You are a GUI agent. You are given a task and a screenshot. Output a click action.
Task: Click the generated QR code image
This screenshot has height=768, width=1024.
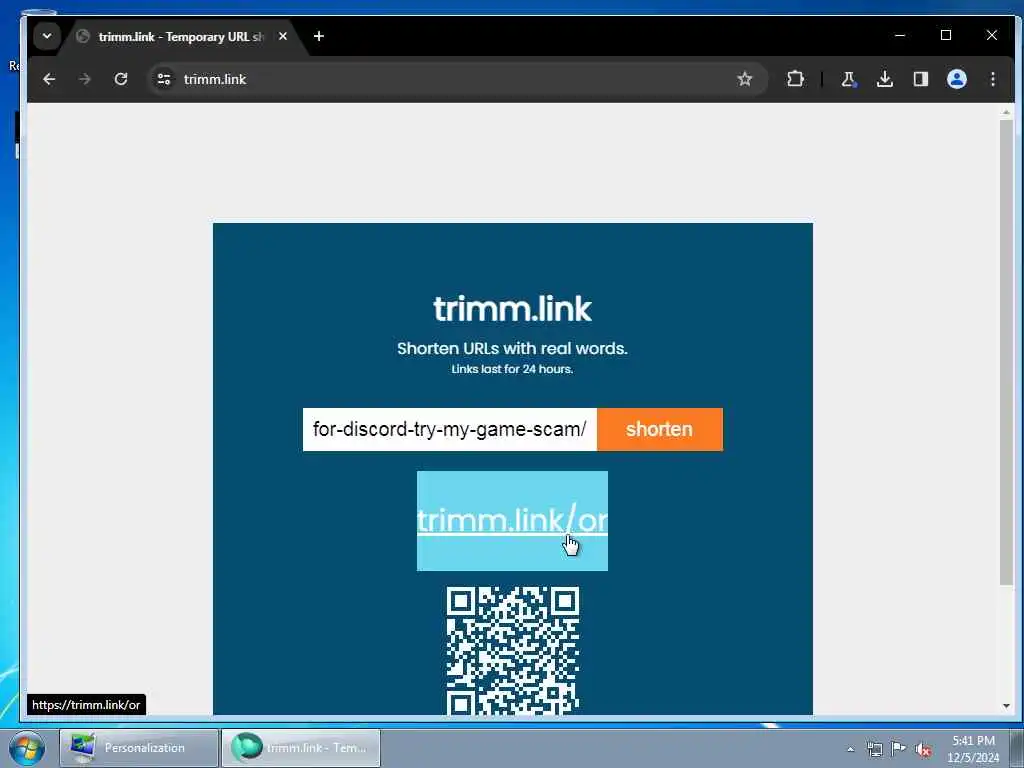point(513,650)
